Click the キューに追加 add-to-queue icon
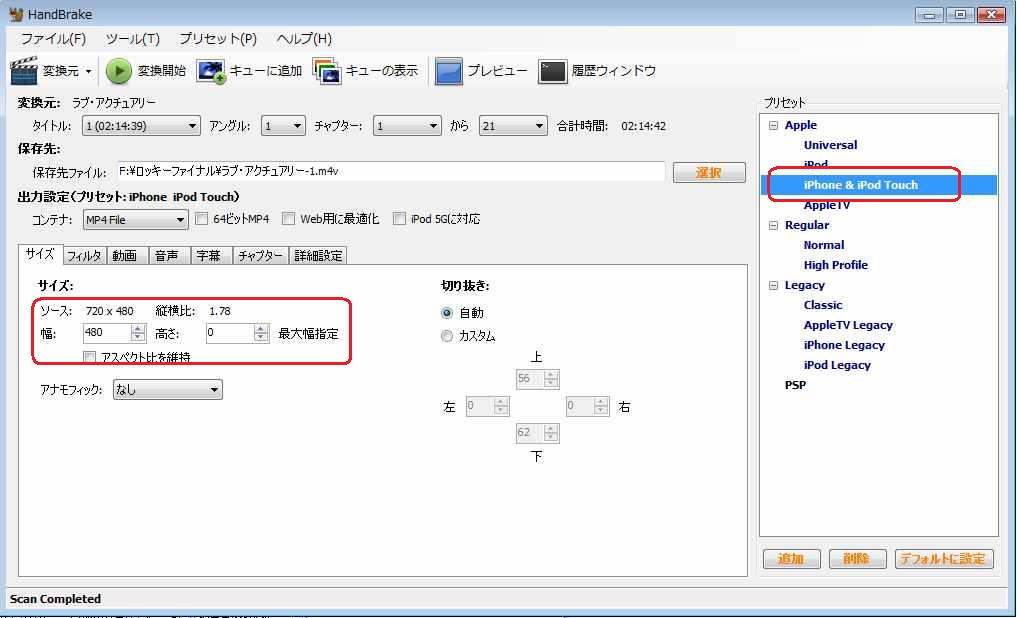 coord(210,71)
